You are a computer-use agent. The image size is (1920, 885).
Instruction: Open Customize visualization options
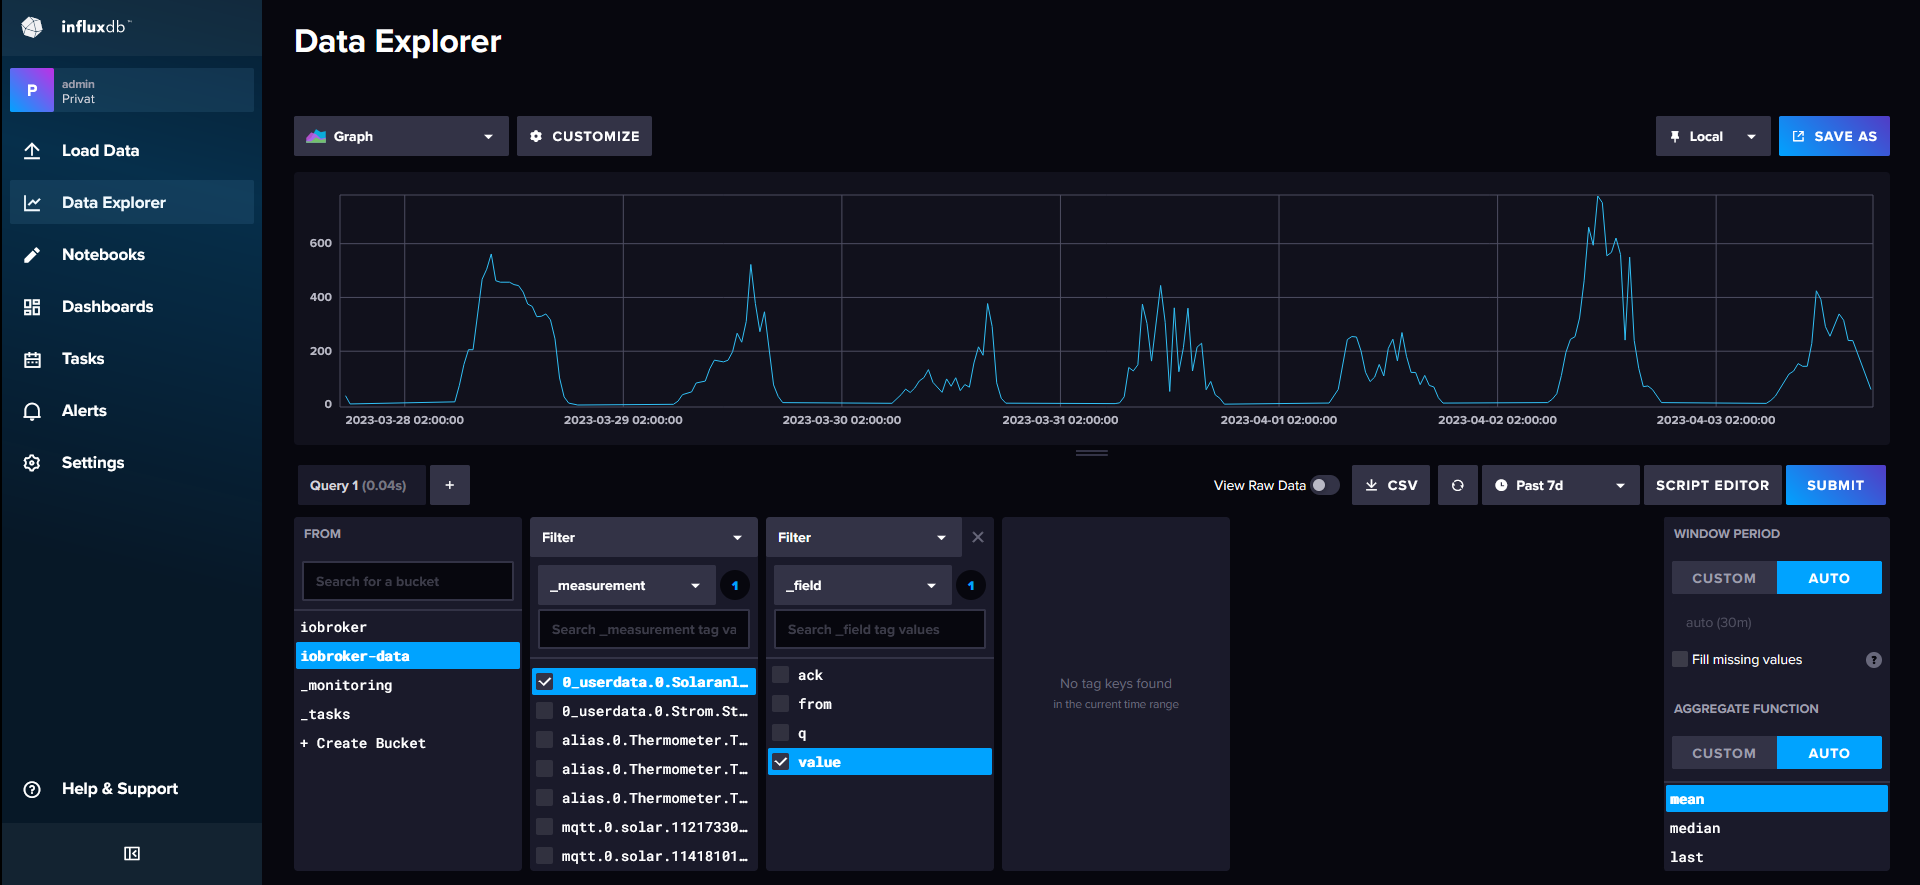click(x=584, y=136)
